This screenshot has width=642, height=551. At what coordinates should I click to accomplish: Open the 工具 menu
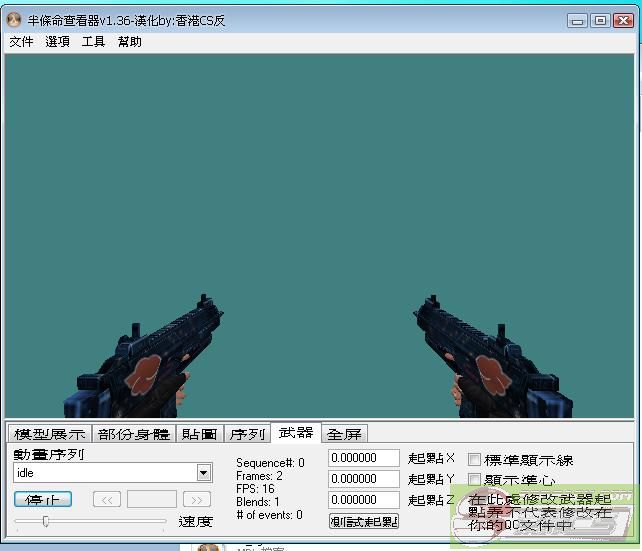tap(93, 42)
